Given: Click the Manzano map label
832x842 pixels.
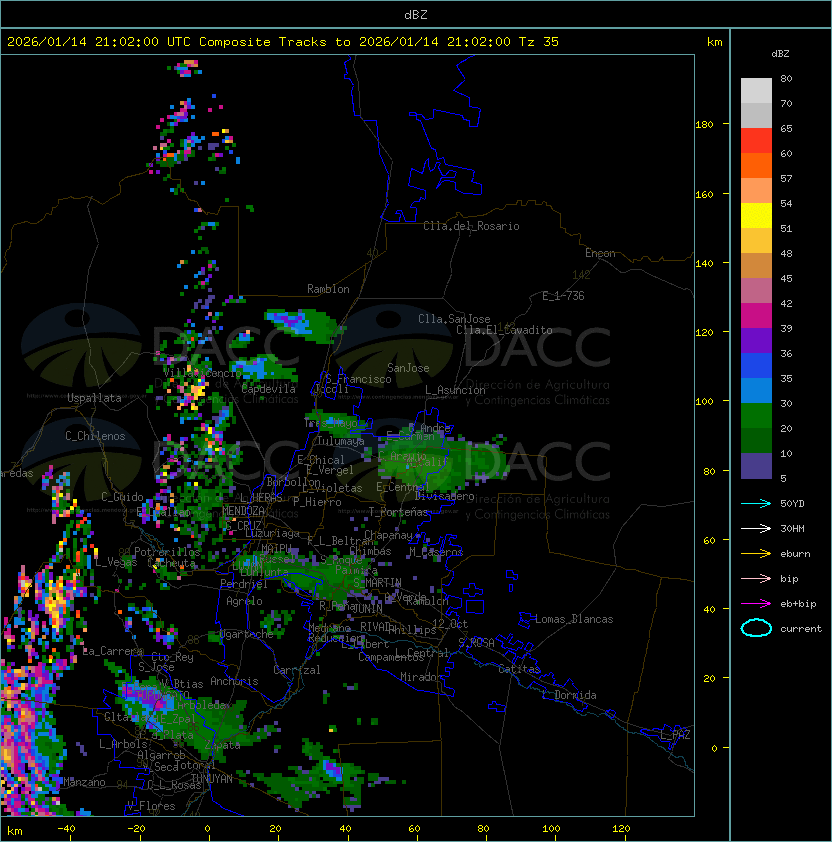Looking at the screenshot, I should [x=84, y=782].
